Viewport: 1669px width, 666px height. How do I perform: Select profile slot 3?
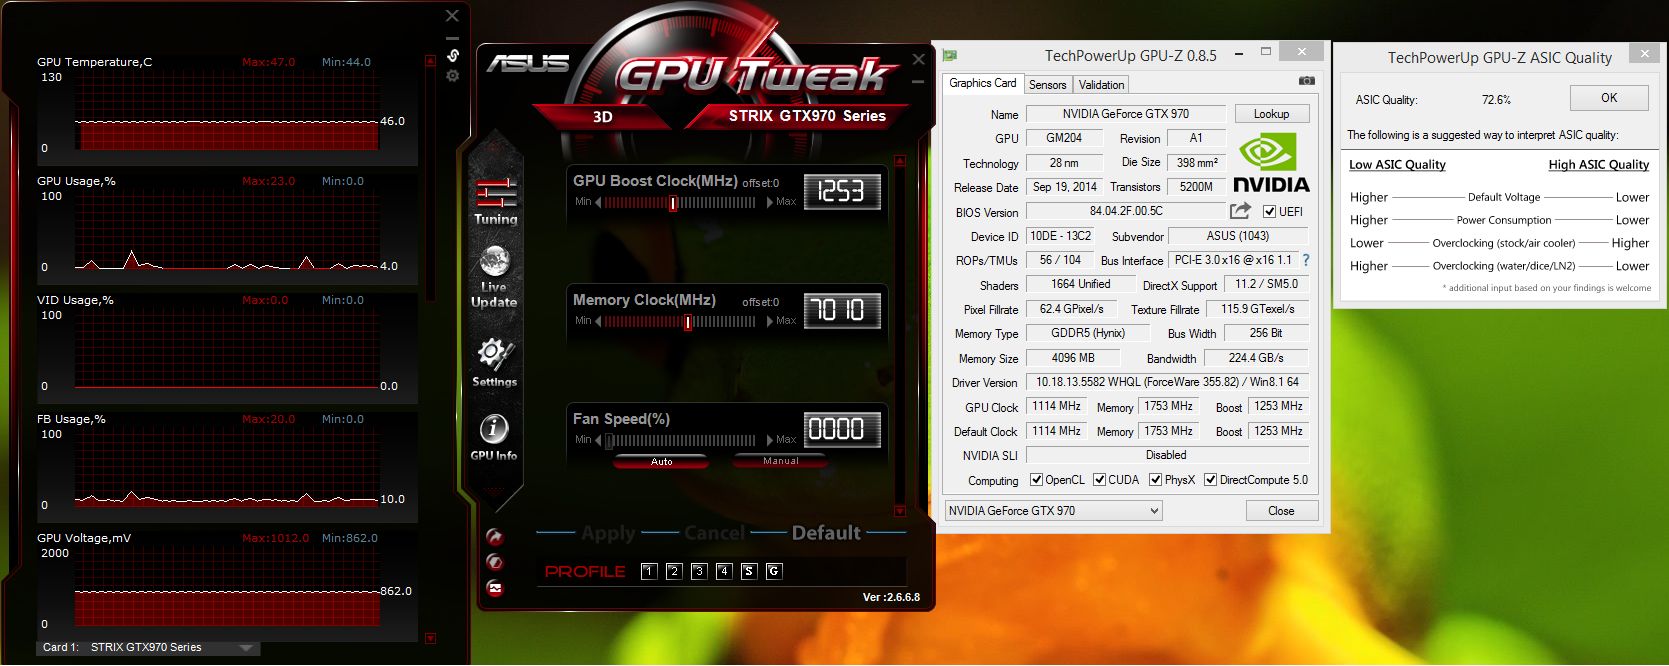point(699,571)
